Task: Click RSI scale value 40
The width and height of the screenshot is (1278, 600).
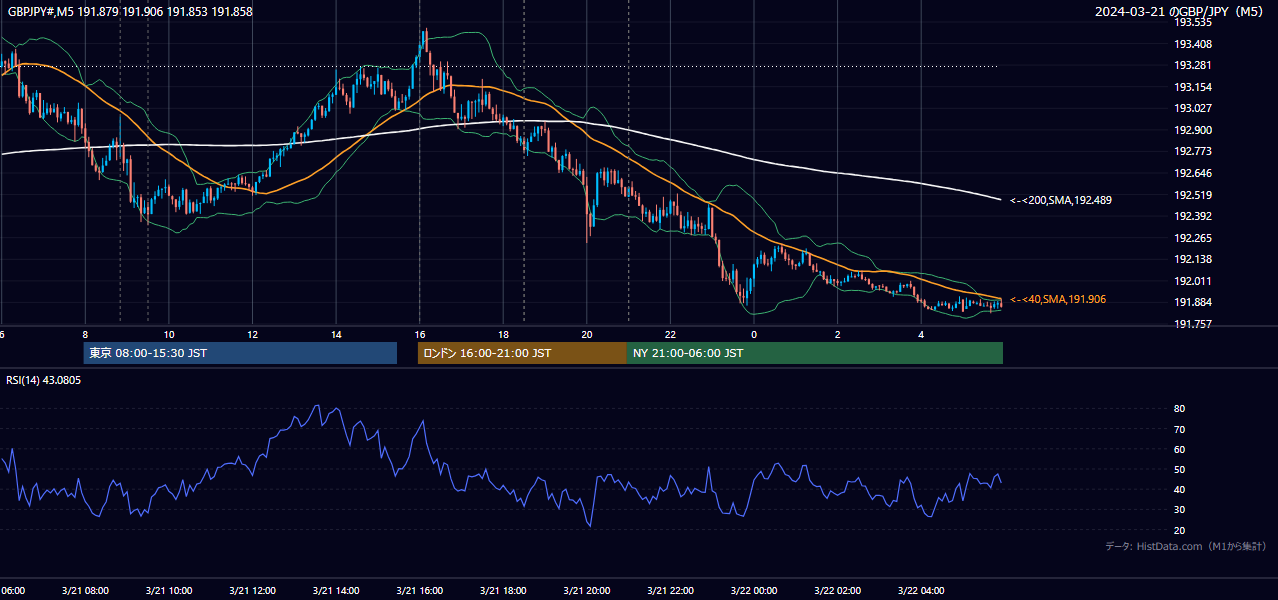Action: pyautogui.click(x=1179, y=489)
